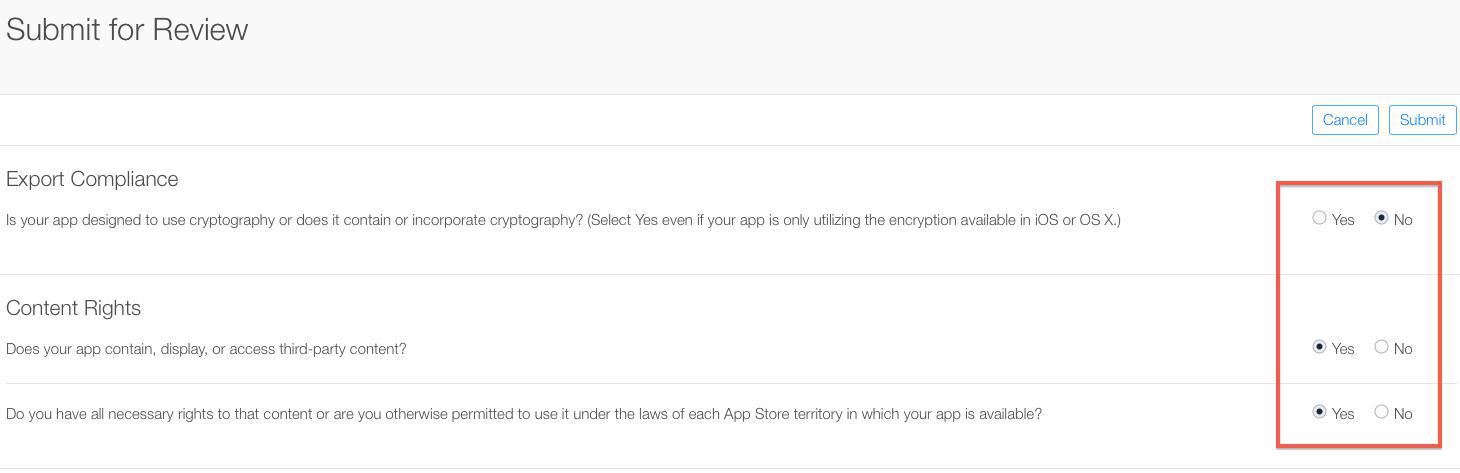1460x473 pixels.
Task: Click the necessary rights question text
Action: click(x=524, y=414)
